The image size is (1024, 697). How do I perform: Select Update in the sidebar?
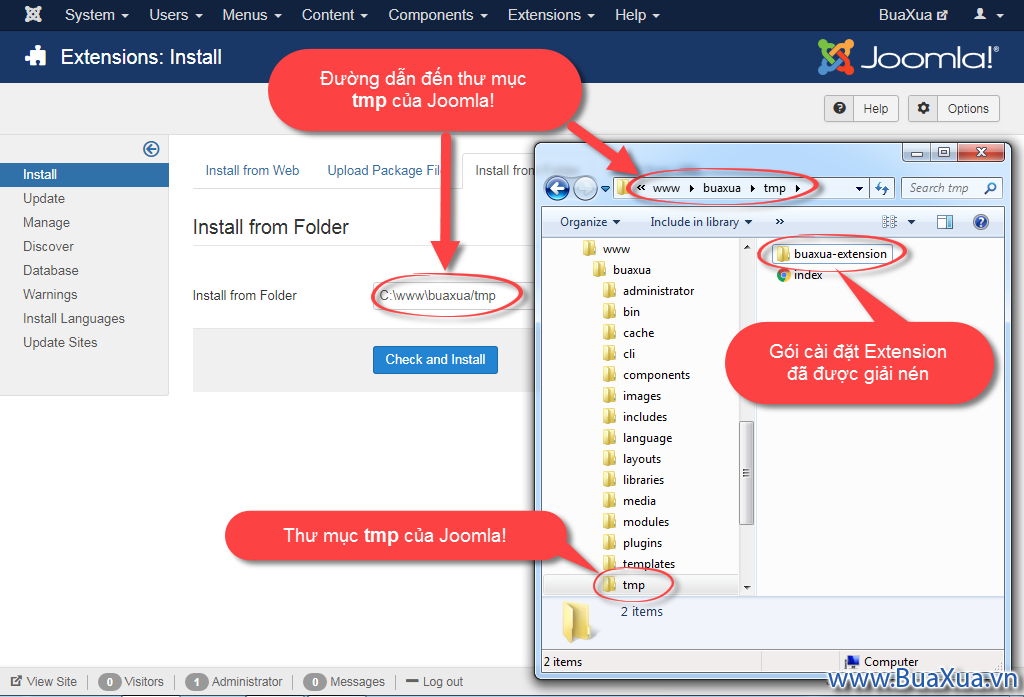pos(44,199)
